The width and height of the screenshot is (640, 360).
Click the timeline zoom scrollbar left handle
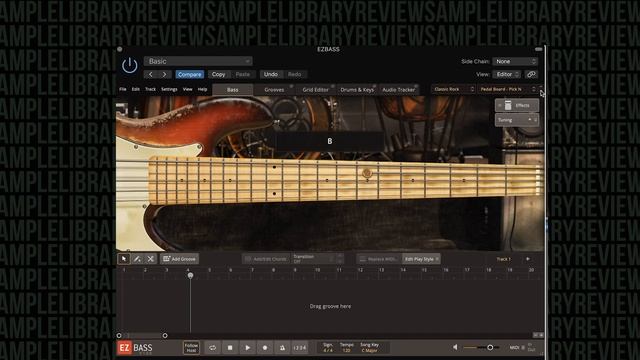point(119,336)
